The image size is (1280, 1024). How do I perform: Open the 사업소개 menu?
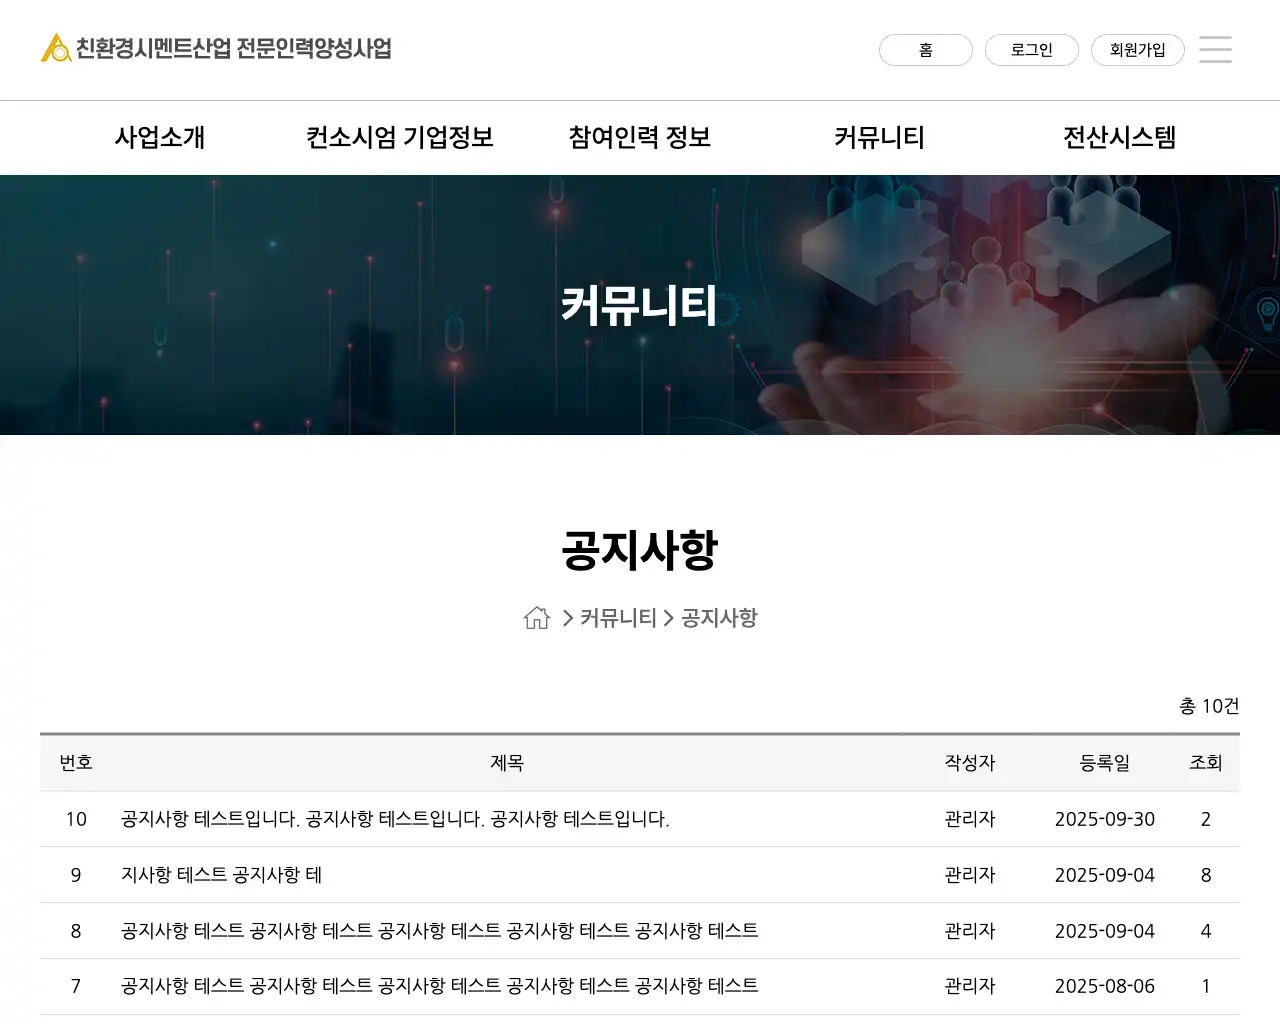[160, 137]
